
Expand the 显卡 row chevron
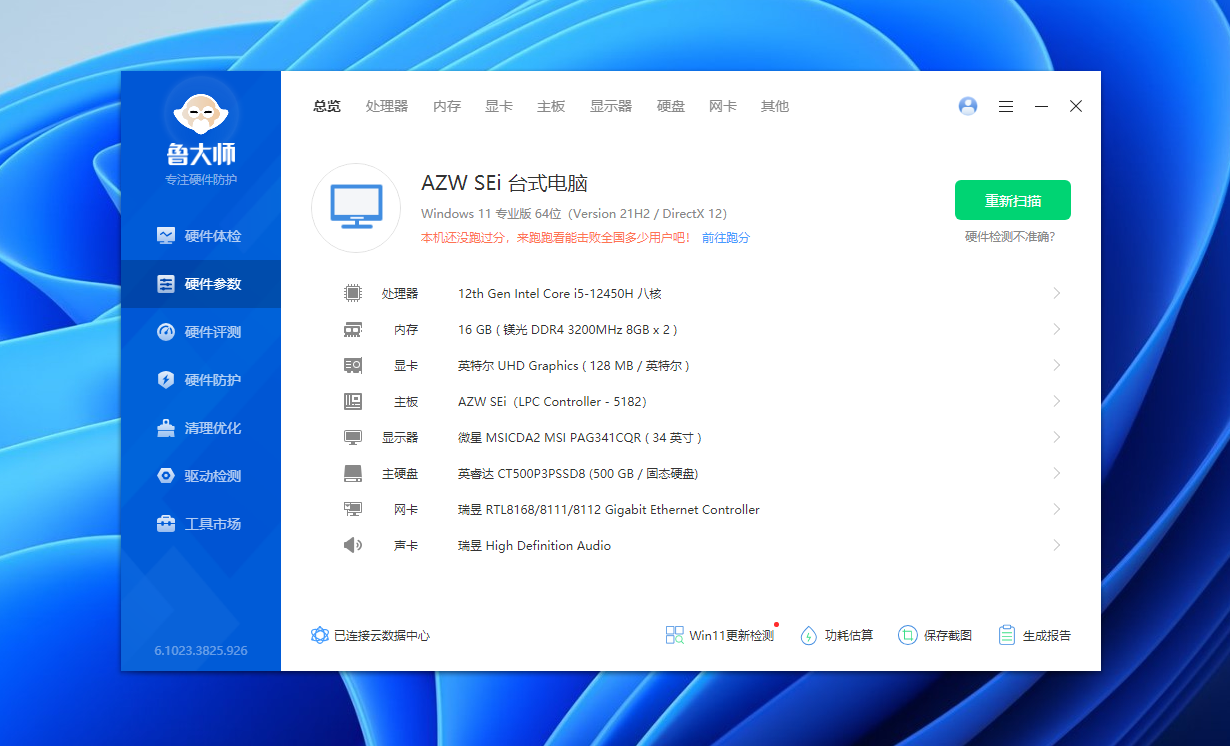[x=1057, y=366]
